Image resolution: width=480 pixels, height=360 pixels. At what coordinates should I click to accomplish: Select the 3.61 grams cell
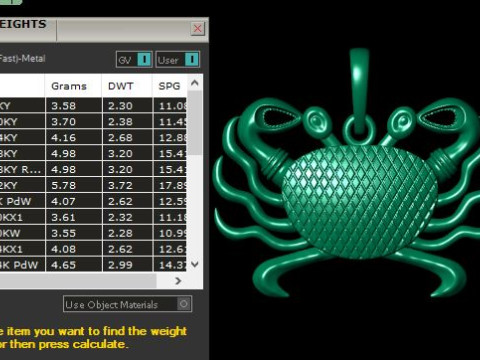pos(73,217)
